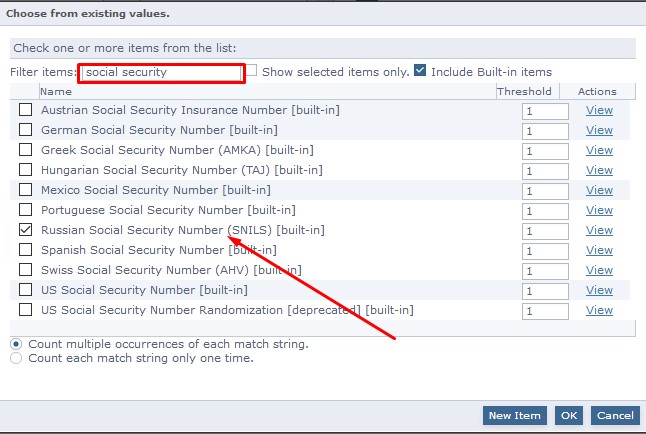The height and width of the screenshot is (434, 646).
Task: View the Hungarian Social Security Number (TAJ) item
Action: coord(599,170)
